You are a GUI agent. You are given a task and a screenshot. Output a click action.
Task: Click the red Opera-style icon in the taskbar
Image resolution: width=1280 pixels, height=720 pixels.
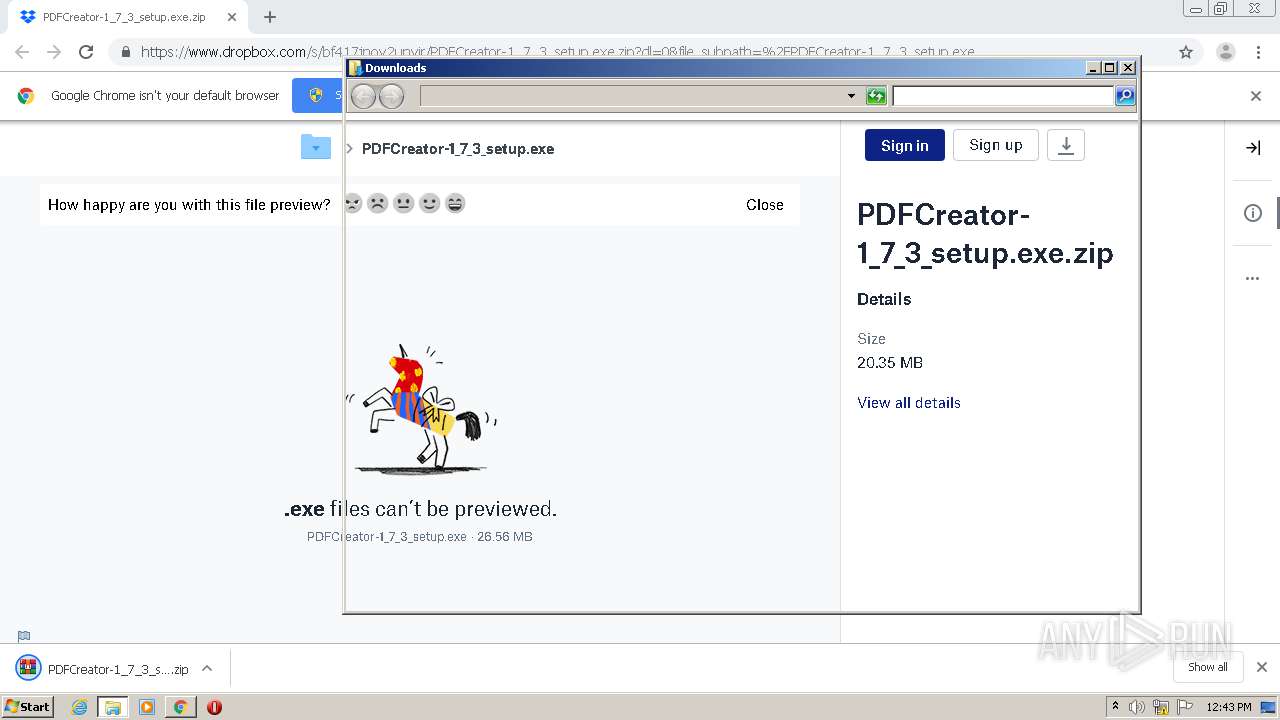click(214, 707)
